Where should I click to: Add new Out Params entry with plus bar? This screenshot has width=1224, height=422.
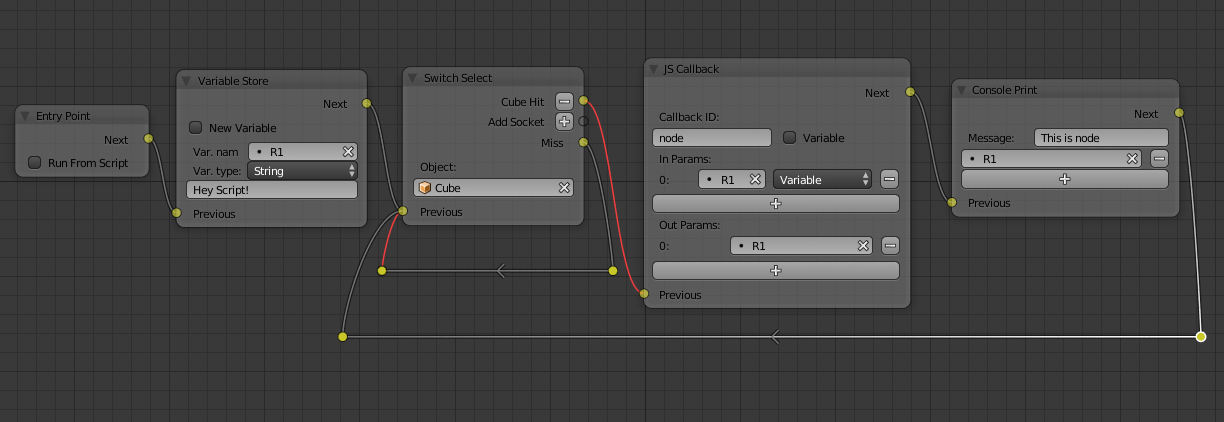[775, 270]
